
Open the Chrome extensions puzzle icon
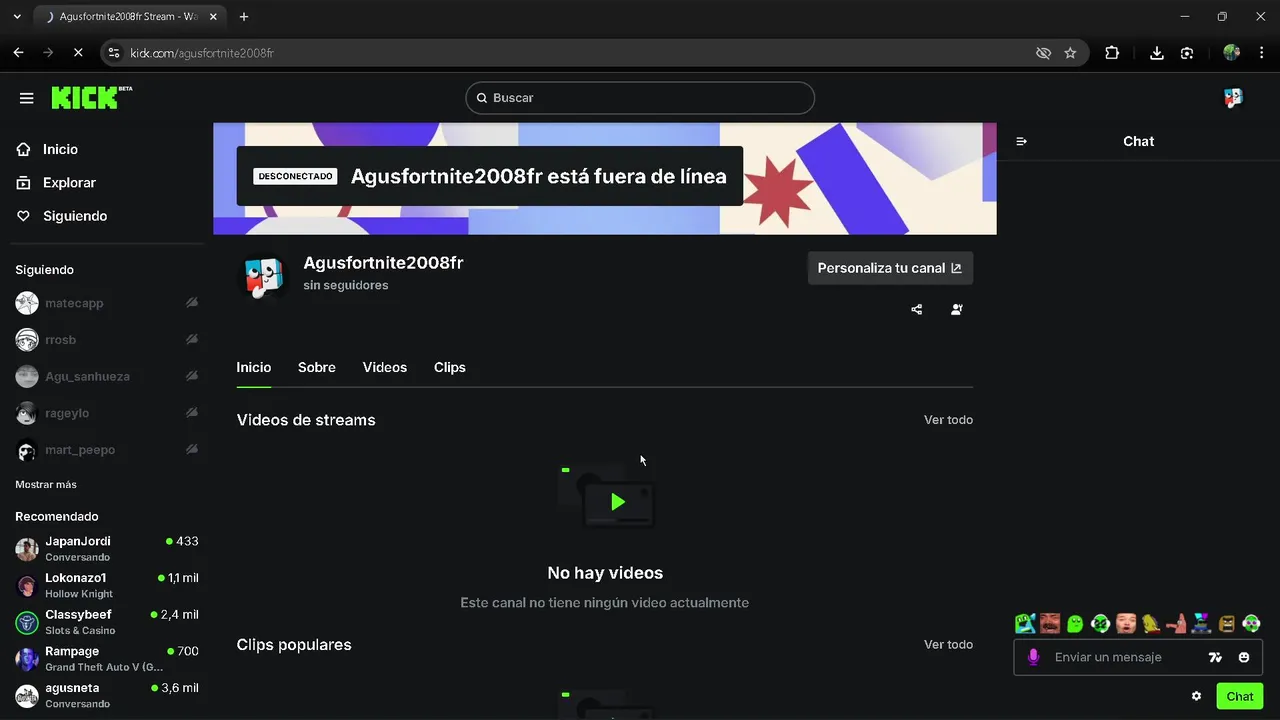coord(1112,53)
